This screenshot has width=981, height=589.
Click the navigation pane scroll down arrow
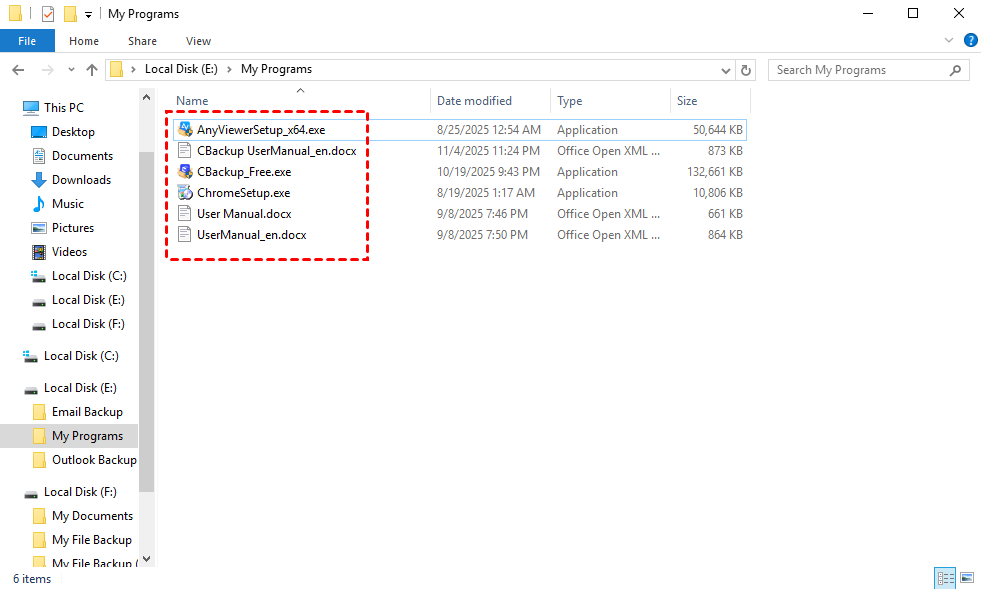coord(147,559)
